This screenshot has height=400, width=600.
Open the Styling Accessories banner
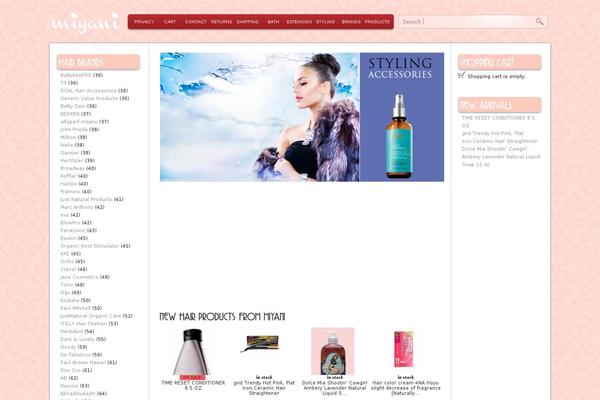click(x=302, y=117)
